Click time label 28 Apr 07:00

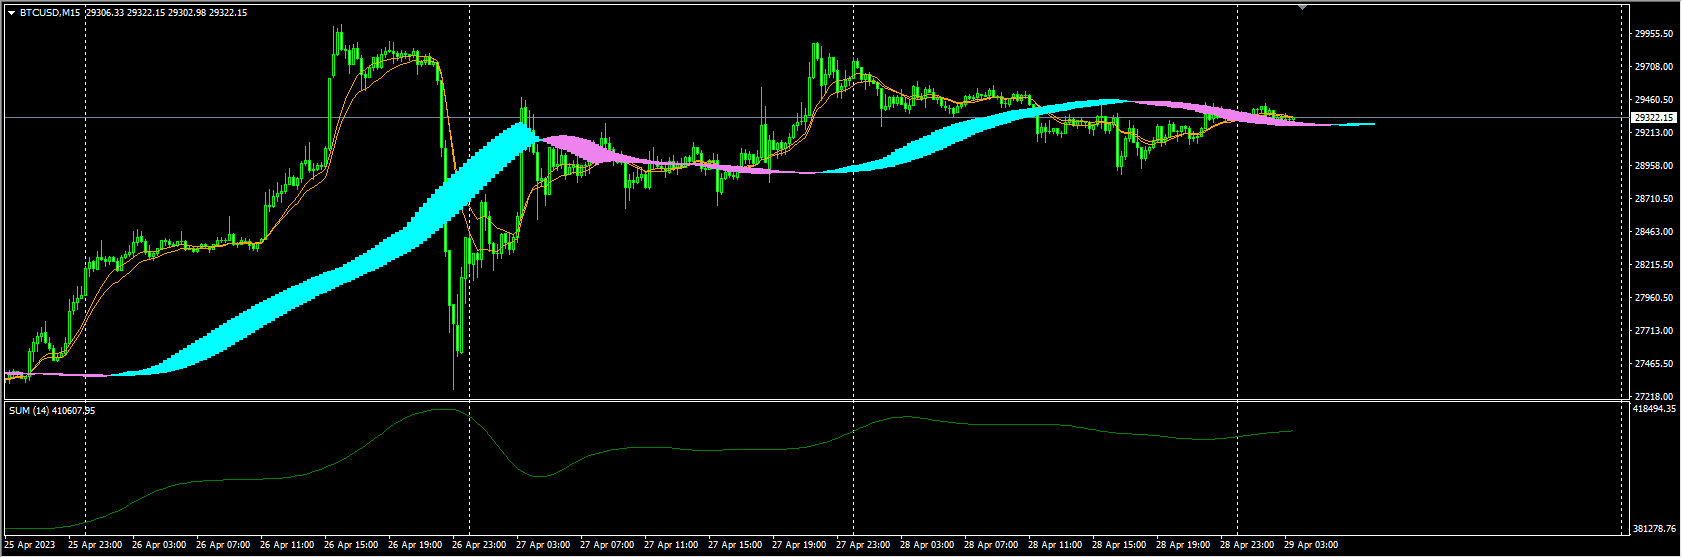tap(992, 545)
